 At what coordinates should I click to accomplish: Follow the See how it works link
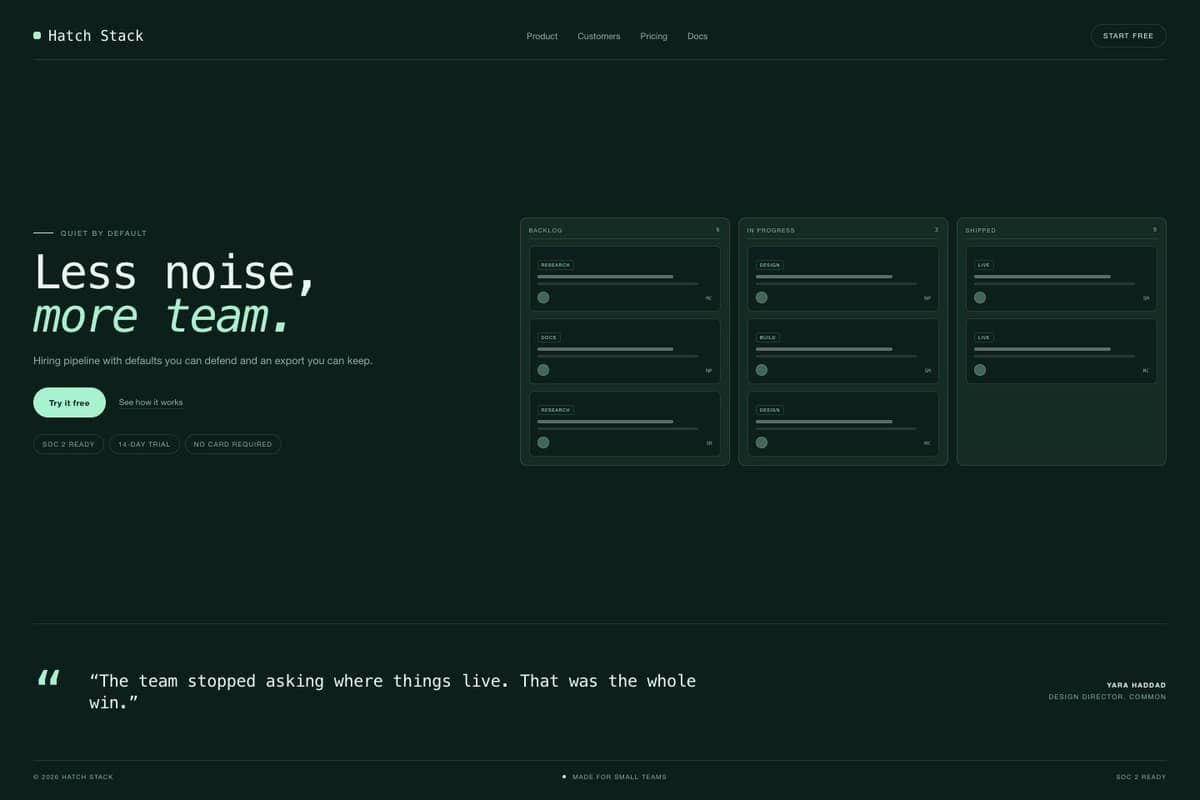151,403
